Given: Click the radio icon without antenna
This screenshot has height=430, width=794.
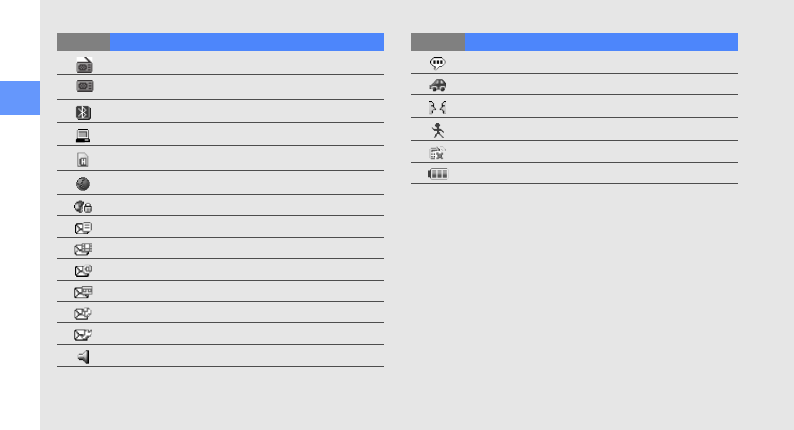Looking at the screenshot, I should click(x=85, y=86).
